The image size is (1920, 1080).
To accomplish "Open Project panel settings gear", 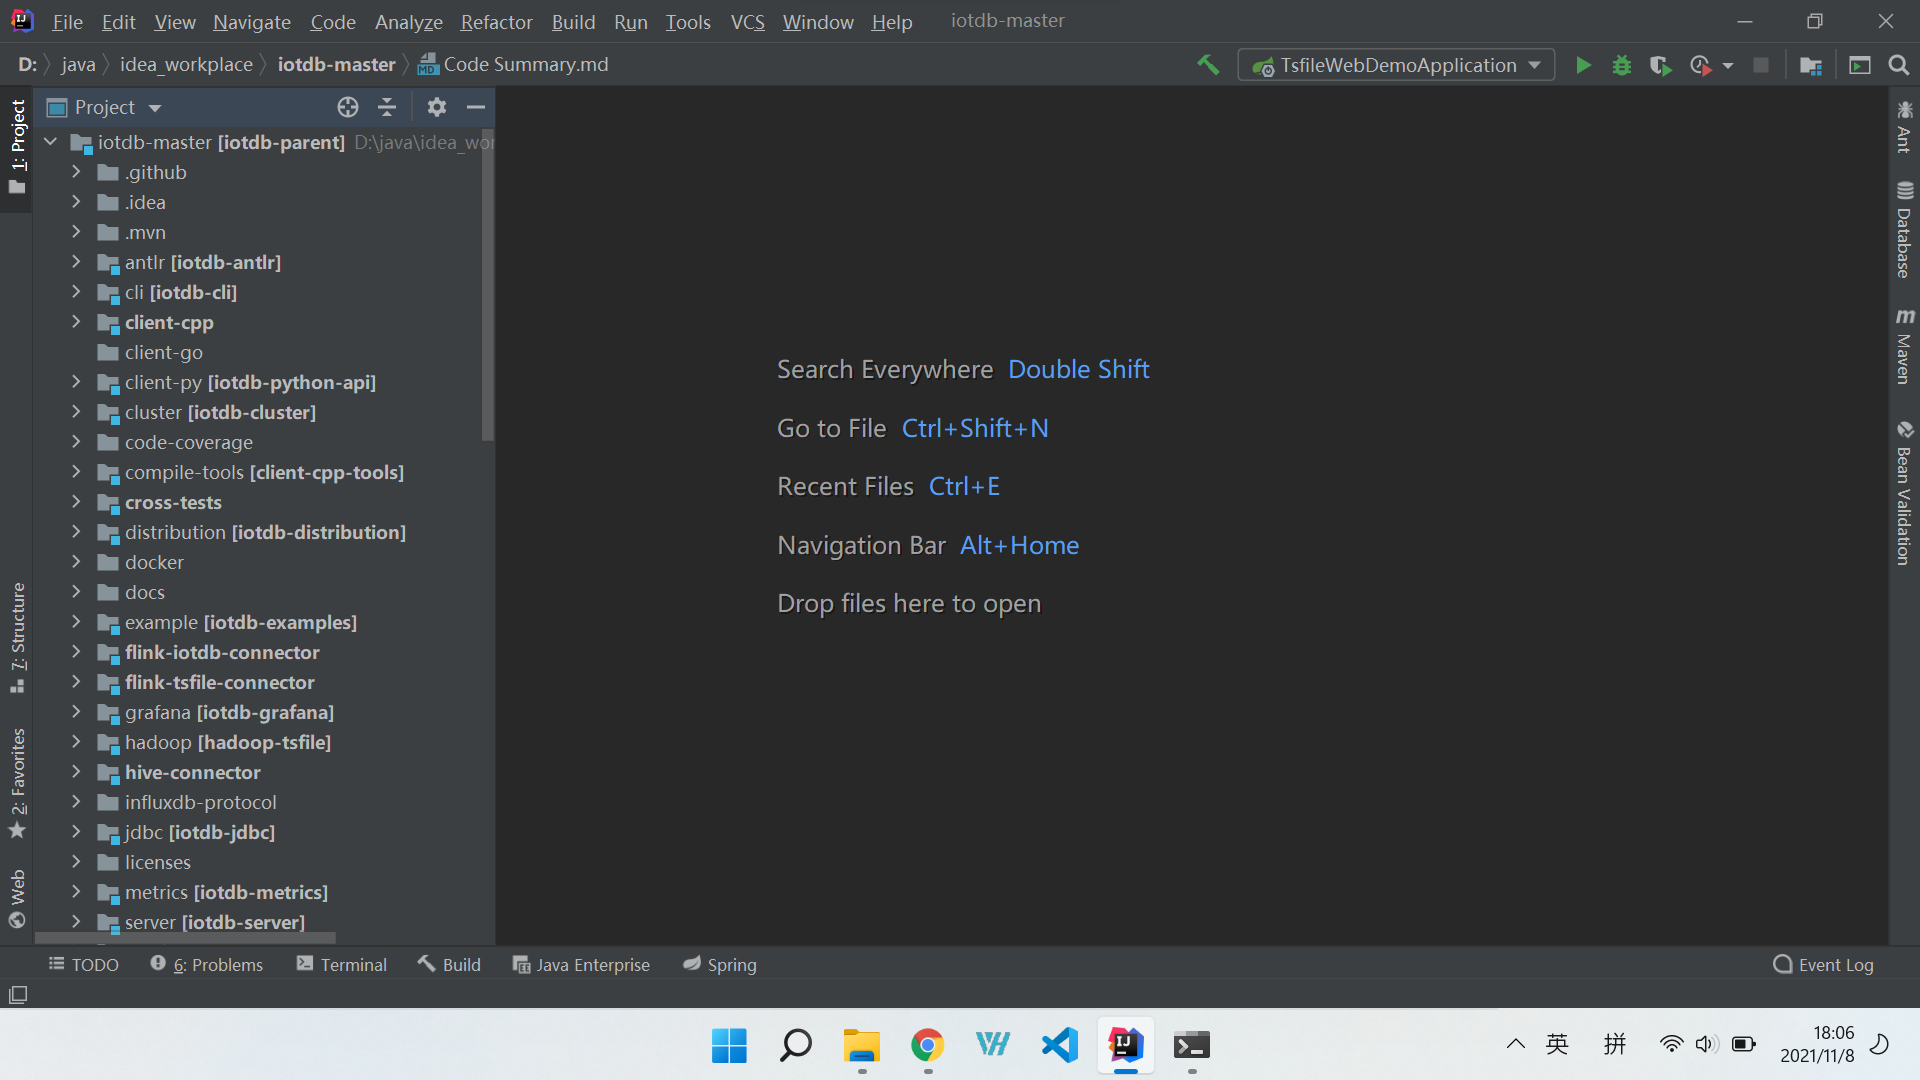I will coord(436,107).
